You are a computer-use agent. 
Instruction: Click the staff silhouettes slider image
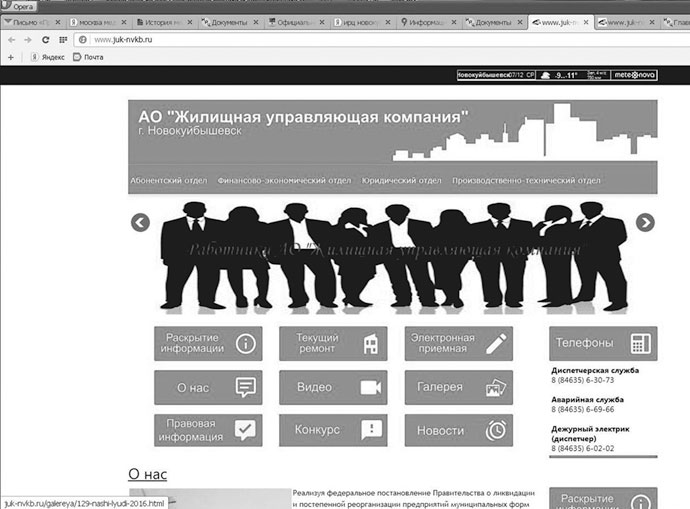coord(393,256)
